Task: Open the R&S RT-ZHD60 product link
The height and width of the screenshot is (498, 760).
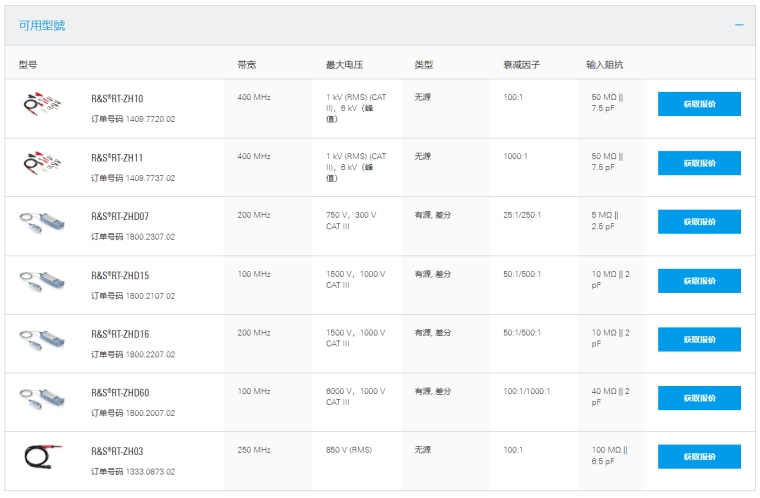Action: [120, 392]
